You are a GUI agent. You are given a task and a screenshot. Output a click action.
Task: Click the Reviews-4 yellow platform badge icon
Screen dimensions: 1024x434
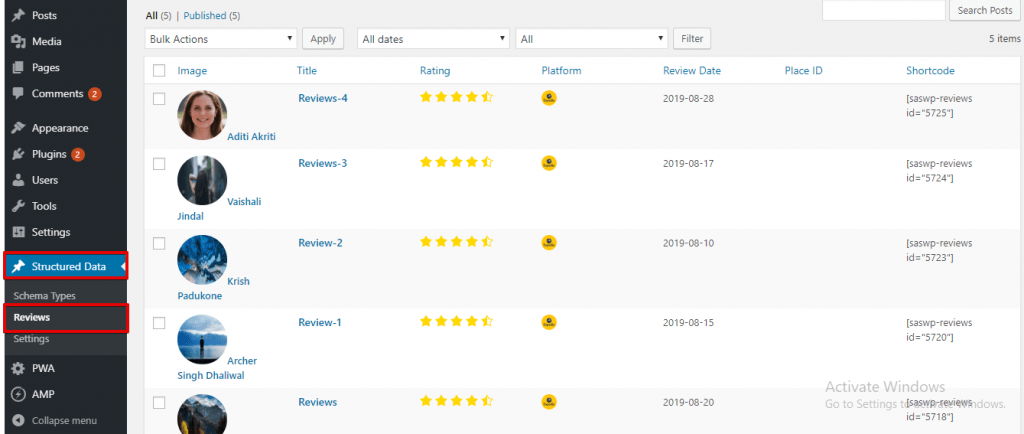point(549,98)
